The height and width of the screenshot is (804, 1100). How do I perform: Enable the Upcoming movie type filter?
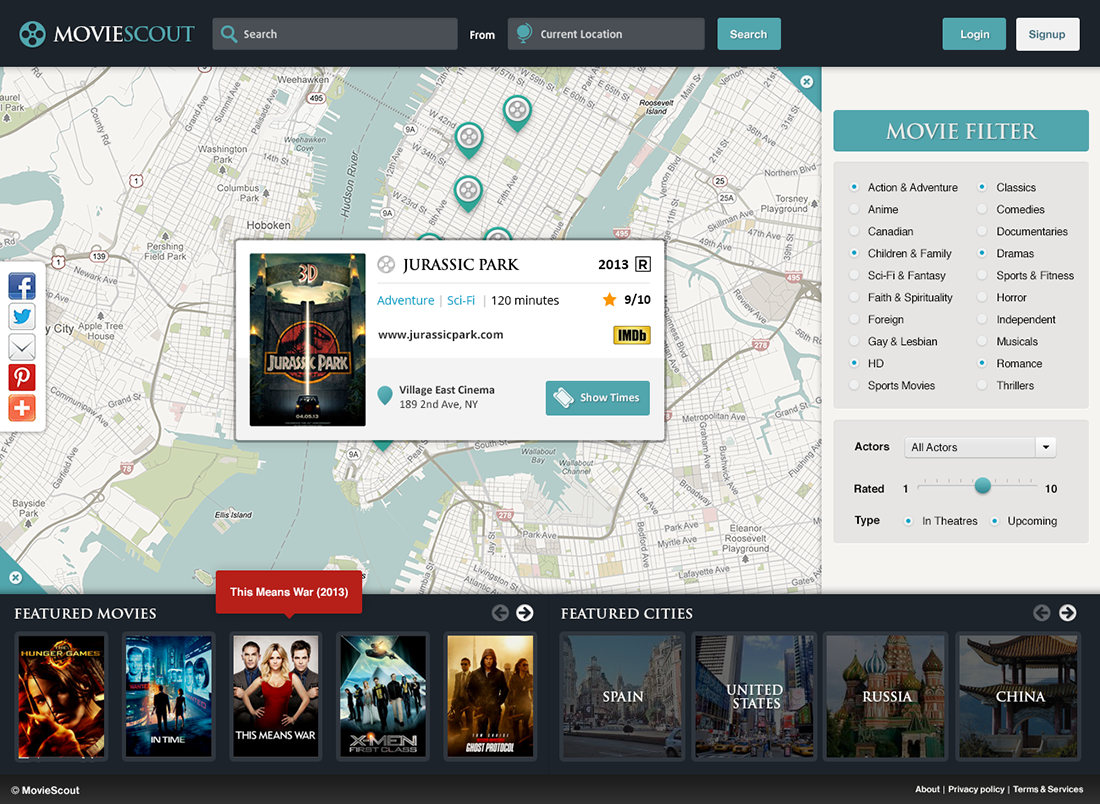pos(995,520)
